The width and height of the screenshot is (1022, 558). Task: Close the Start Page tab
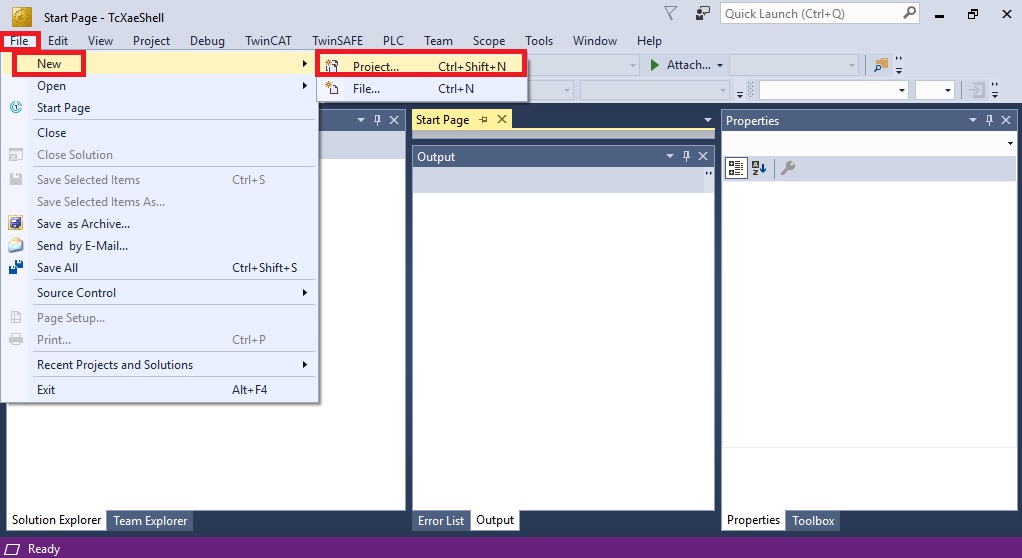pyautogui.click(x=502, y=119)
